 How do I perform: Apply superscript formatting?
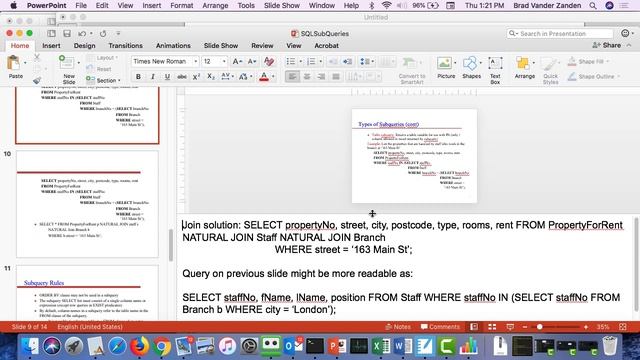coord(196,77)
